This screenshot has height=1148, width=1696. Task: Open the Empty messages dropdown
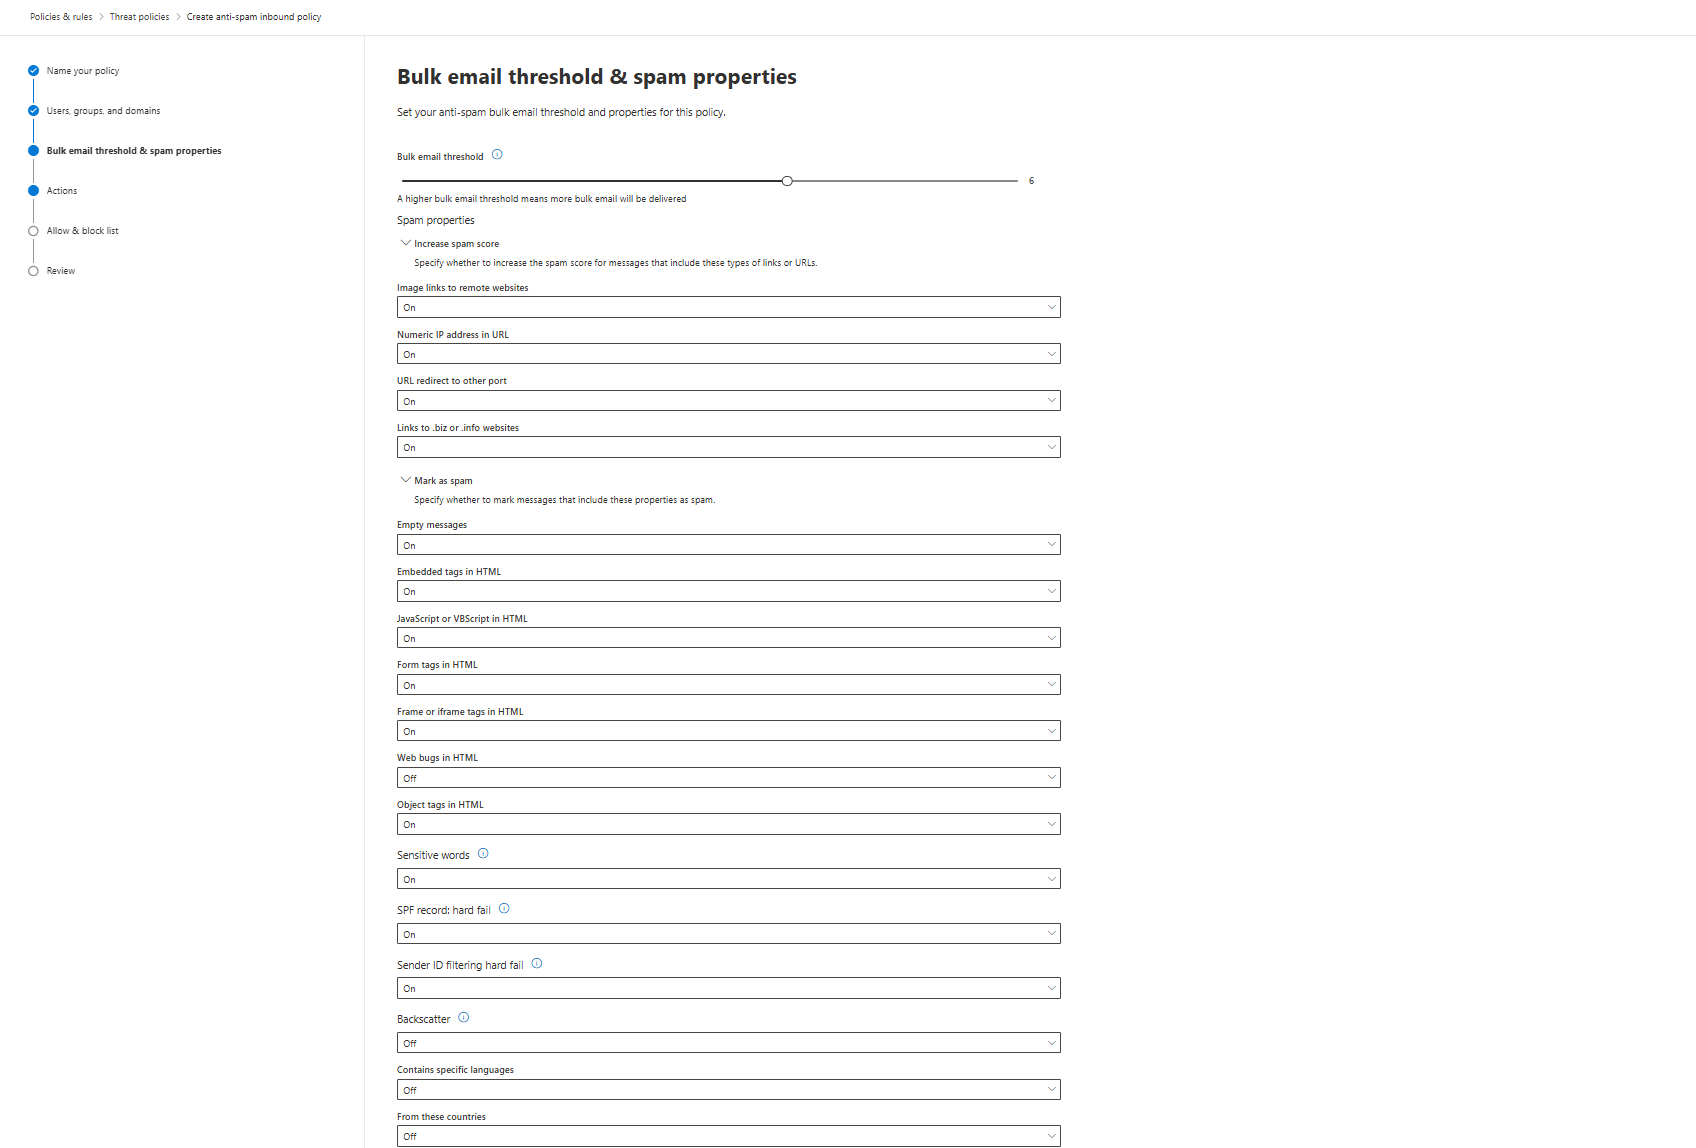[x=728, y=545]
